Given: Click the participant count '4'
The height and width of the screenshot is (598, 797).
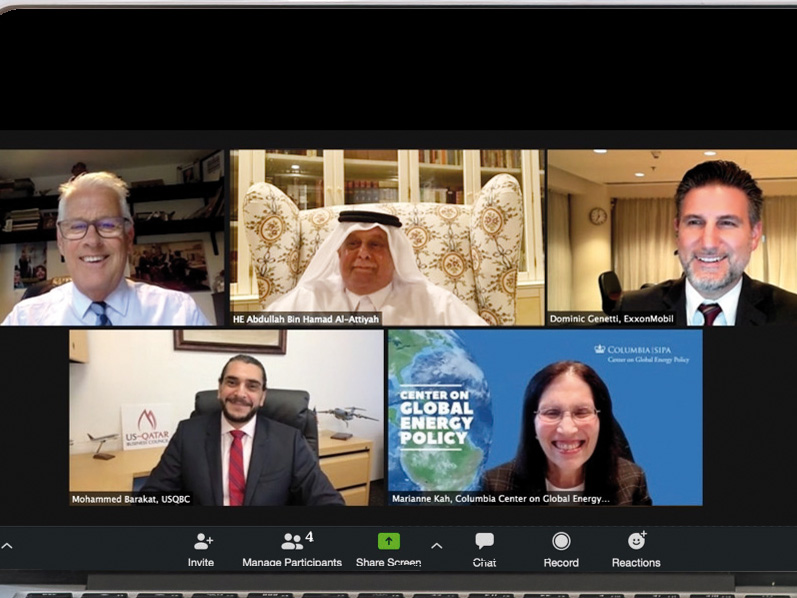Looking at the screenshot, I should point(310,537).
